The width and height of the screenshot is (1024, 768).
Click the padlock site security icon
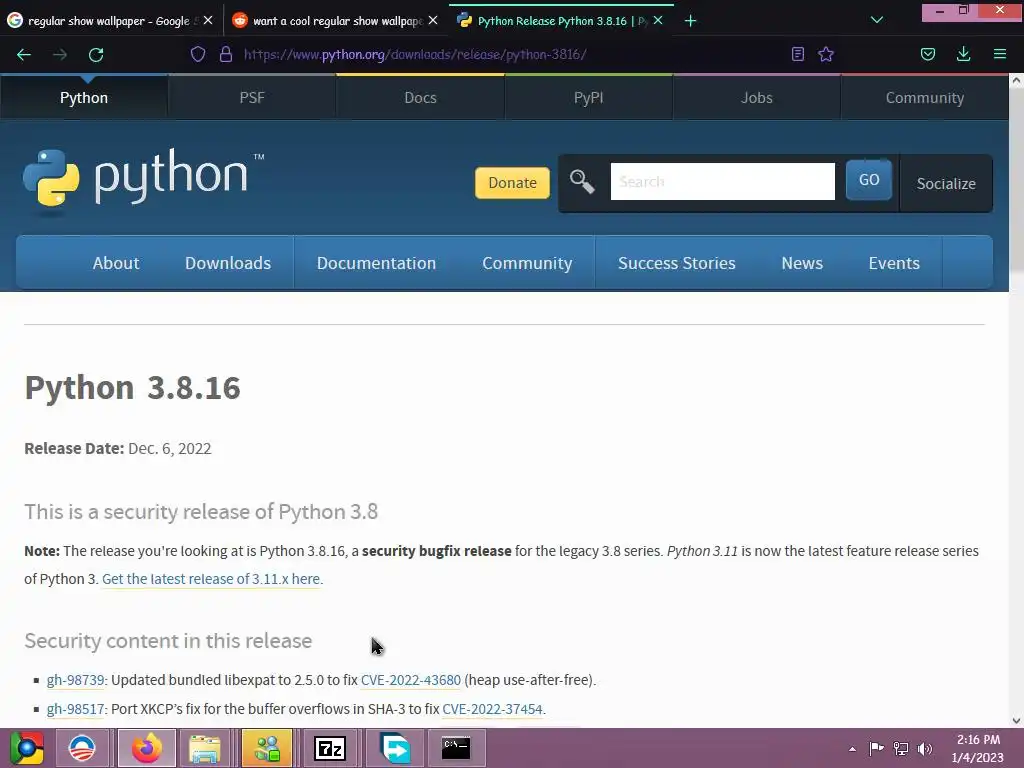click(x=226, y=54)
